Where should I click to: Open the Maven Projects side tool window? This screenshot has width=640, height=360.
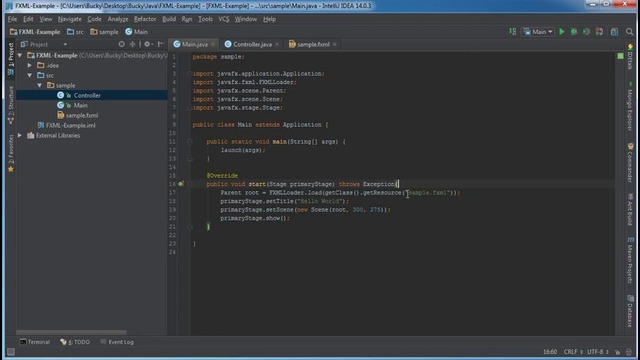tap(630, 260)
